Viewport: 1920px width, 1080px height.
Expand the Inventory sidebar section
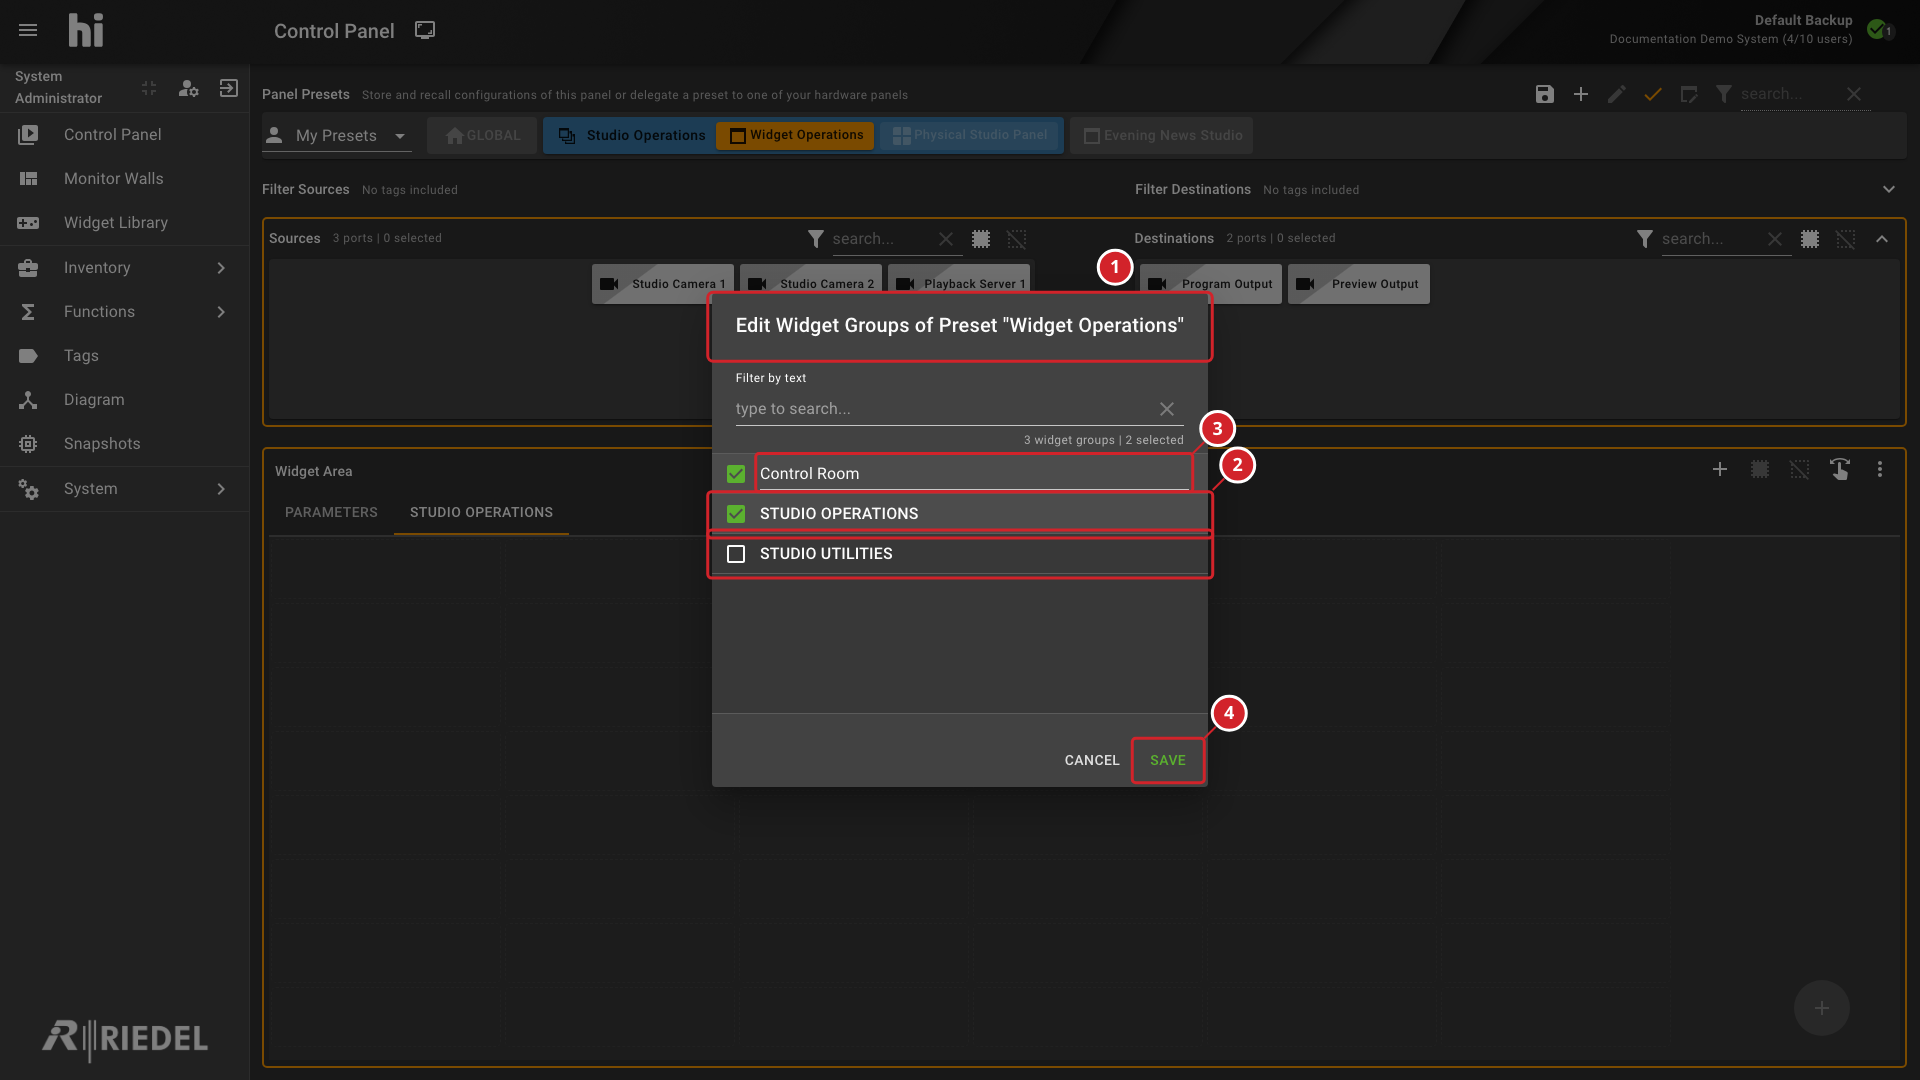click(125, 268)
